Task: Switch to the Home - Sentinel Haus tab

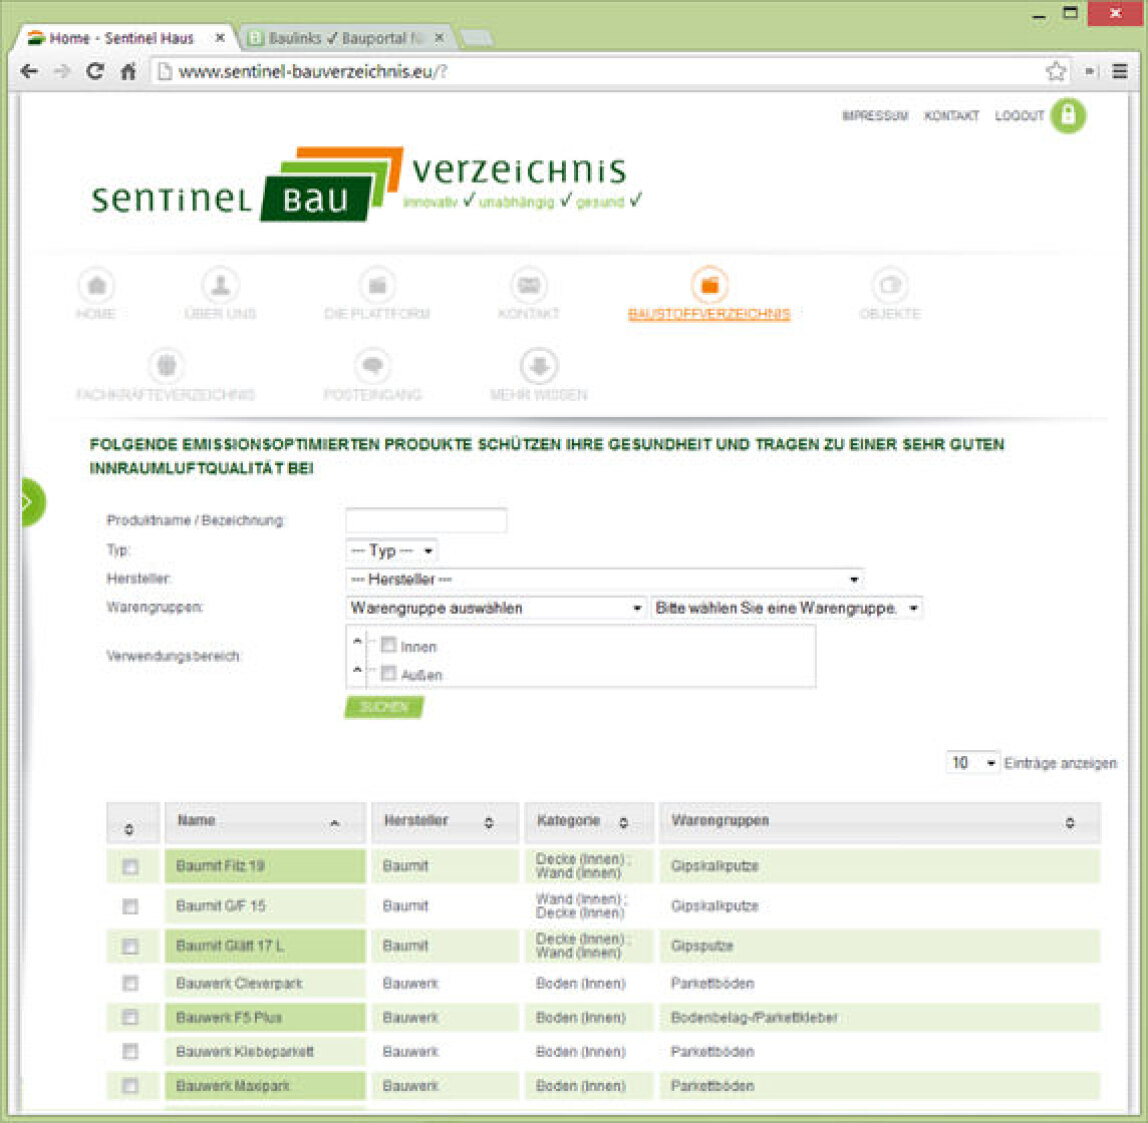Action: click(x=122, y=37)
